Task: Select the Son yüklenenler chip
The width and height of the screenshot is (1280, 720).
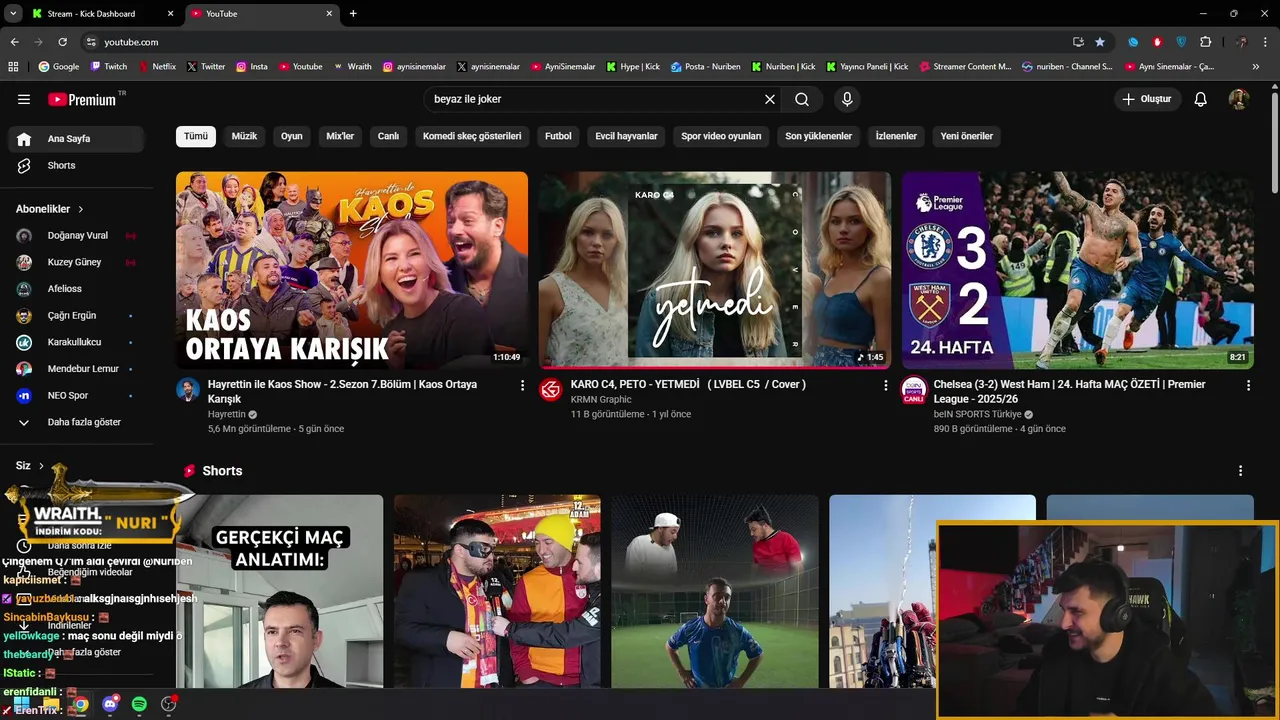Action: (818, 136)
